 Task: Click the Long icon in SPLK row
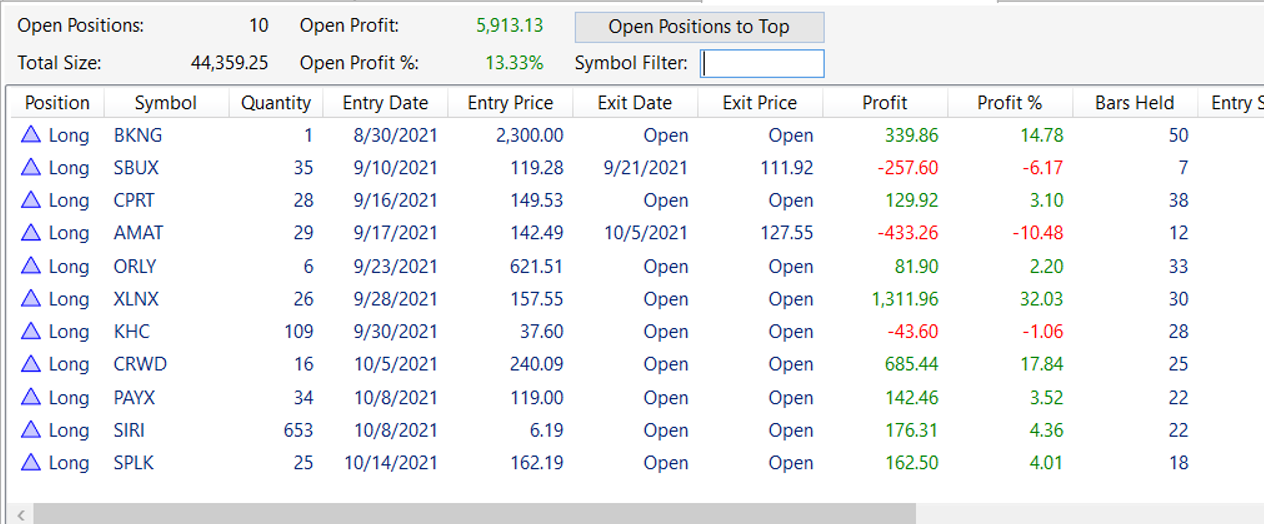coord(31,463)
